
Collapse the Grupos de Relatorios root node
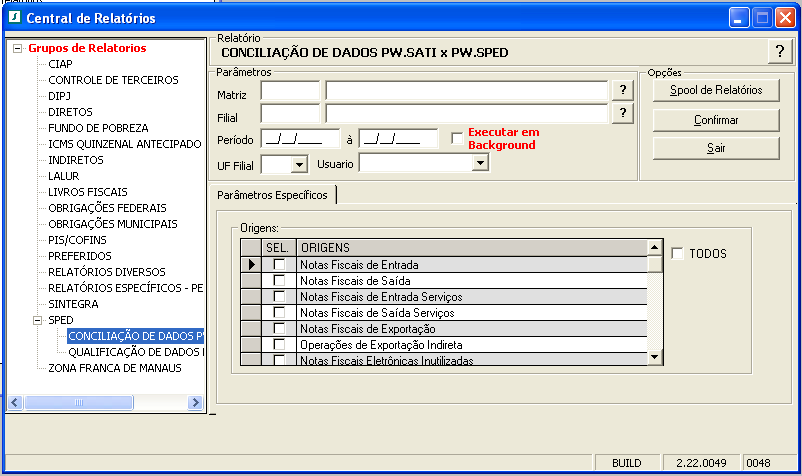coord(16,48)
